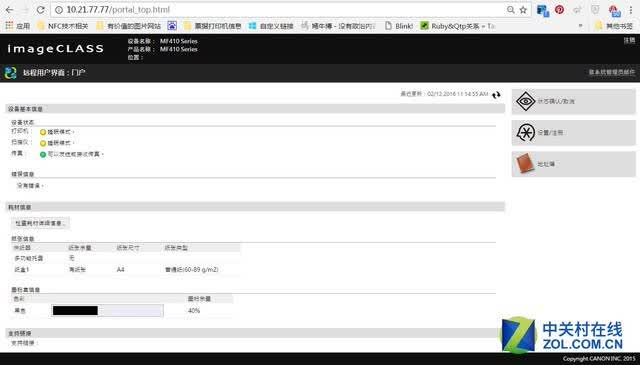Screen dimensions: 640x365
Task: Bookmark this page with the star icon
Action: pyautogui.click(x=523, y=10)
